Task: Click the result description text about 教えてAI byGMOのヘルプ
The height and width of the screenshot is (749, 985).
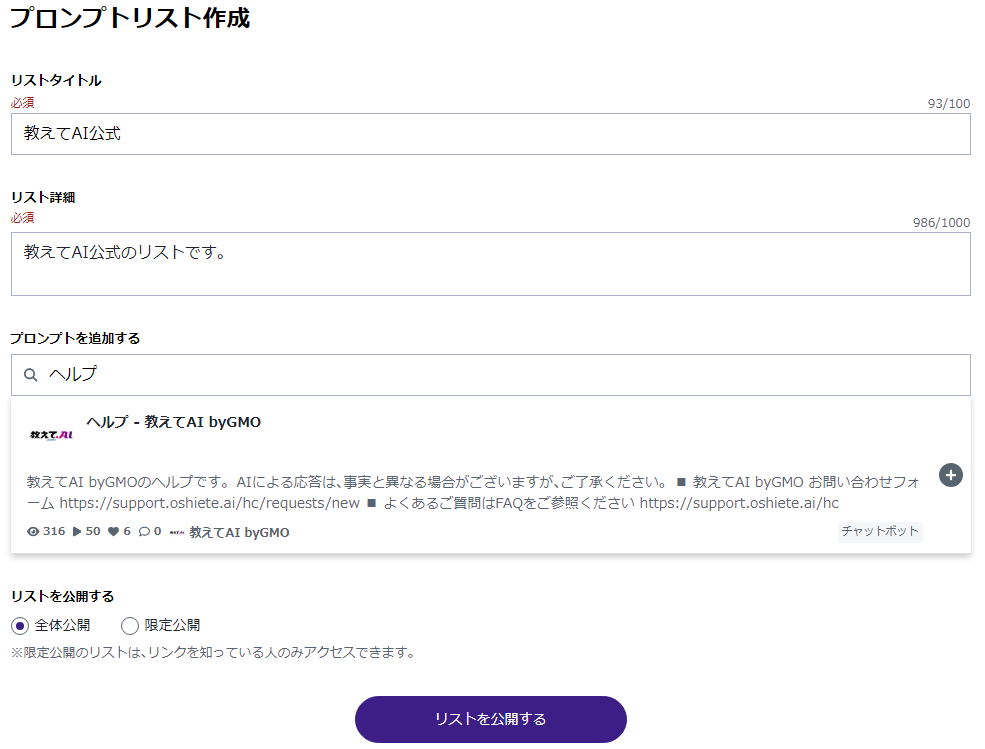Action: pos(474,493)
